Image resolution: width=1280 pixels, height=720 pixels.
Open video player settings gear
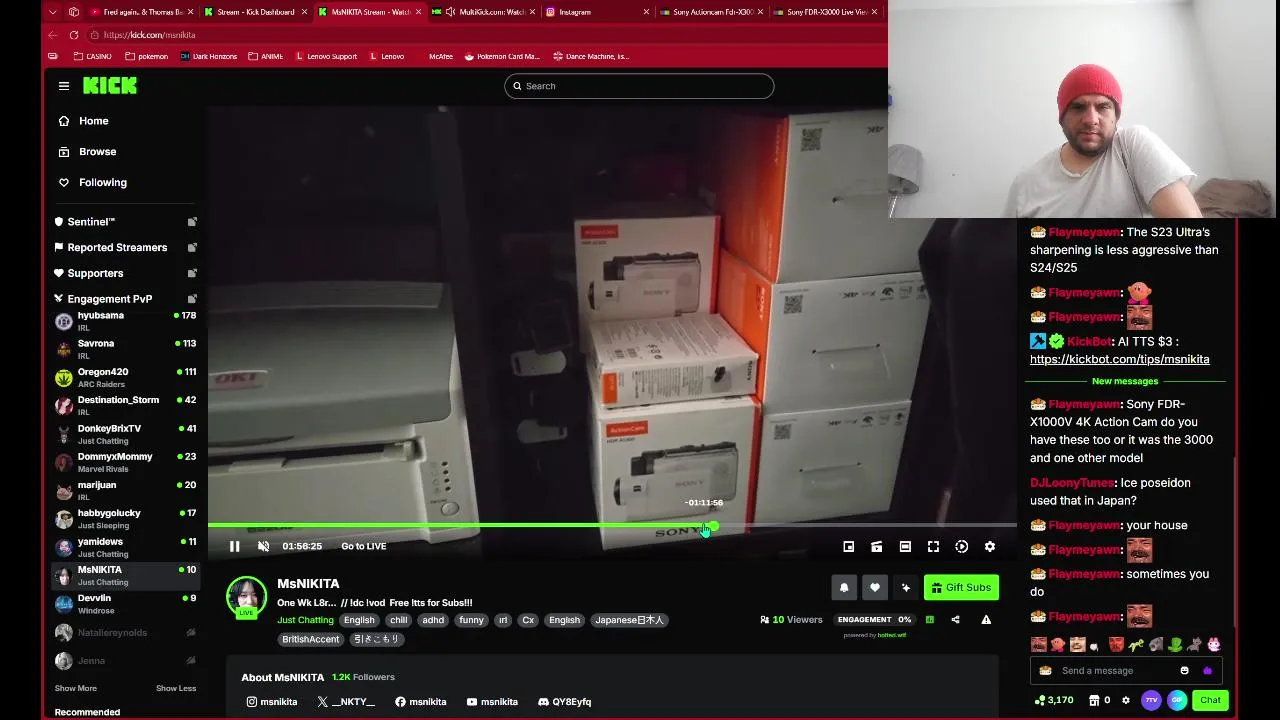click(x=990, y=547)
